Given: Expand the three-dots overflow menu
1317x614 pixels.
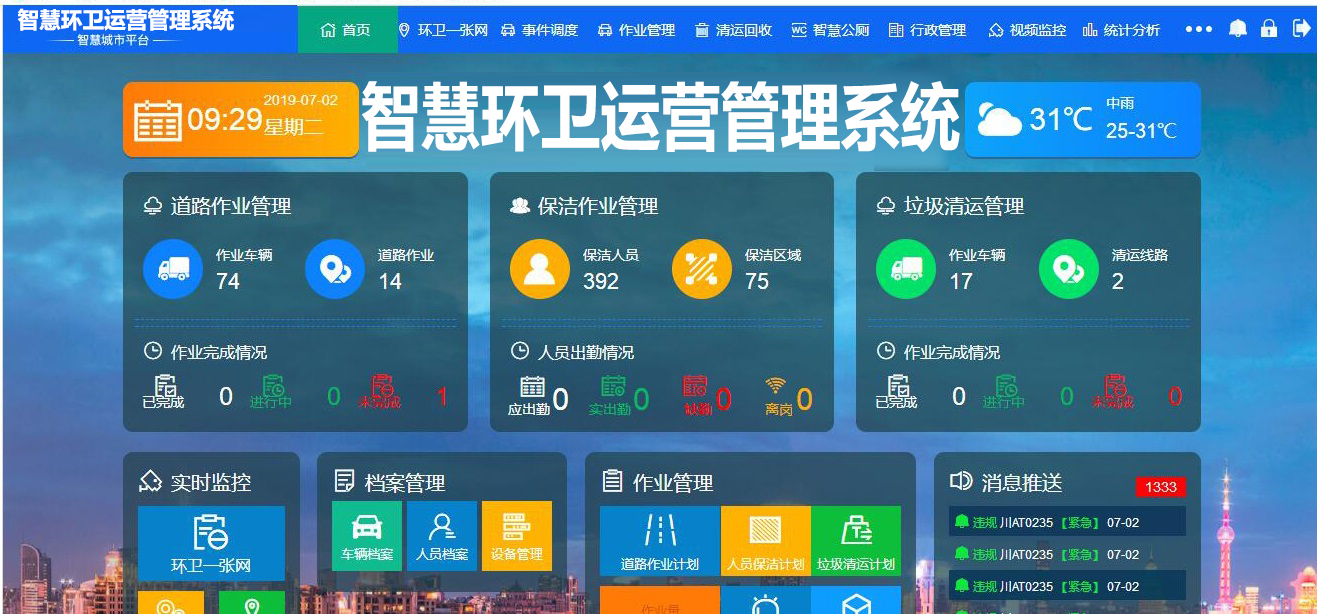Looking at the screenshot, I should tap(1198, 30).
